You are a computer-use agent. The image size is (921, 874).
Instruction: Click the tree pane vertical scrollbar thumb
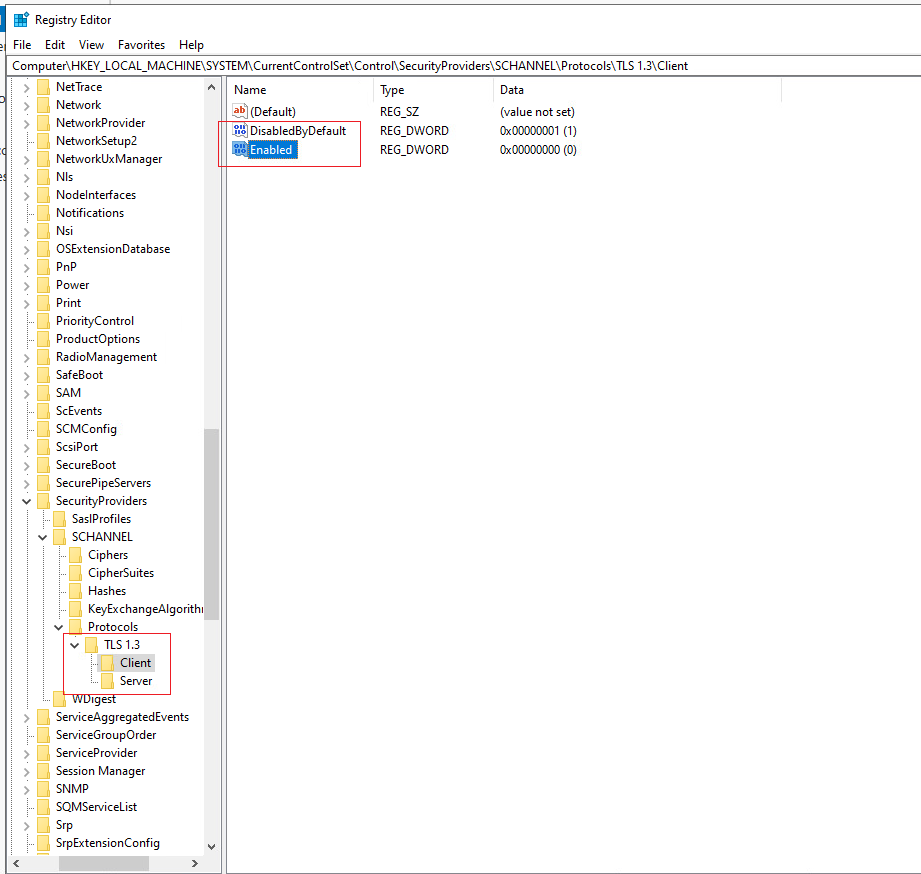coord(211,524)
